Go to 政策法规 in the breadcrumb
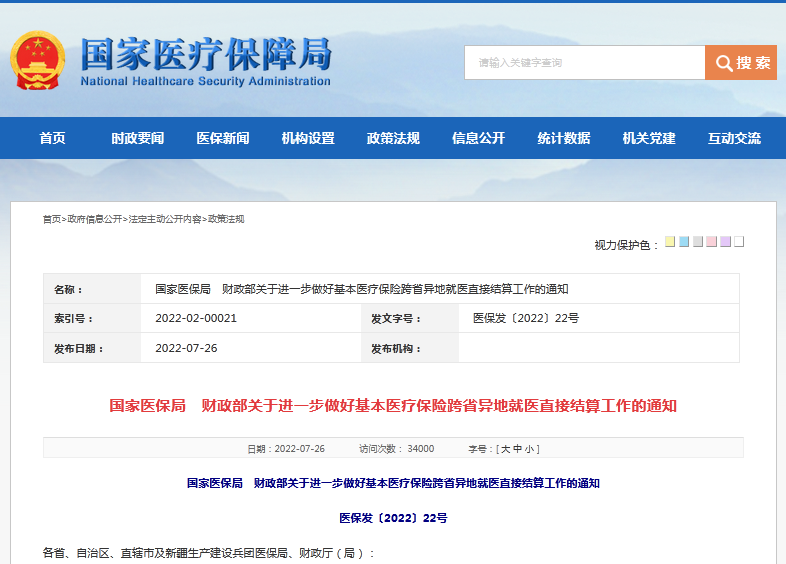 (226, 219)
